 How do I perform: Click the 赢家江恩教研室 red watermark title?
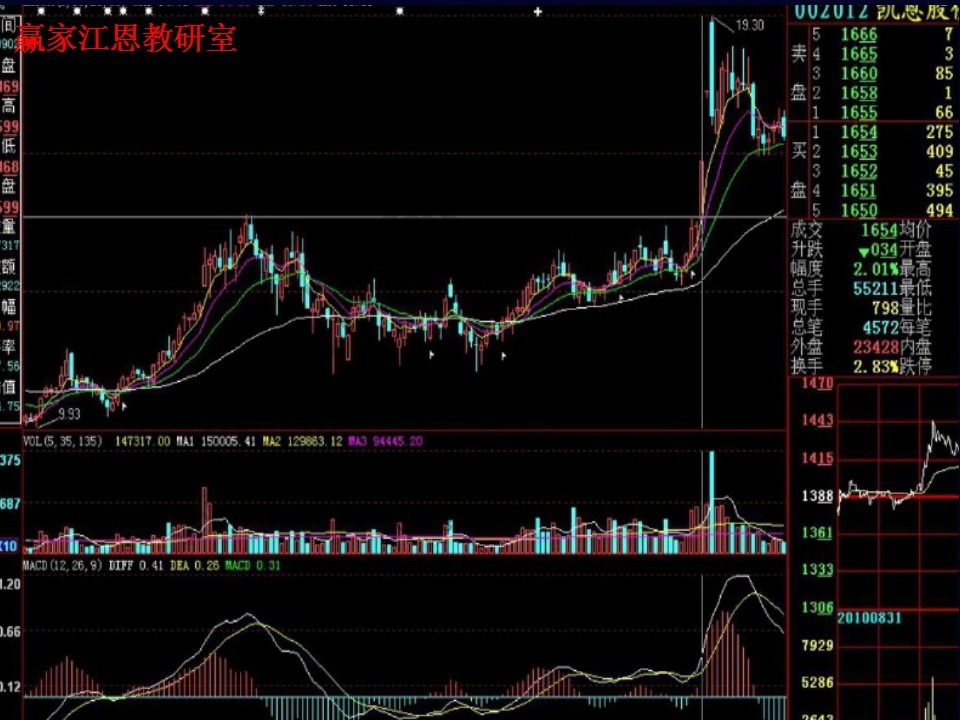(x=127, y=39)
